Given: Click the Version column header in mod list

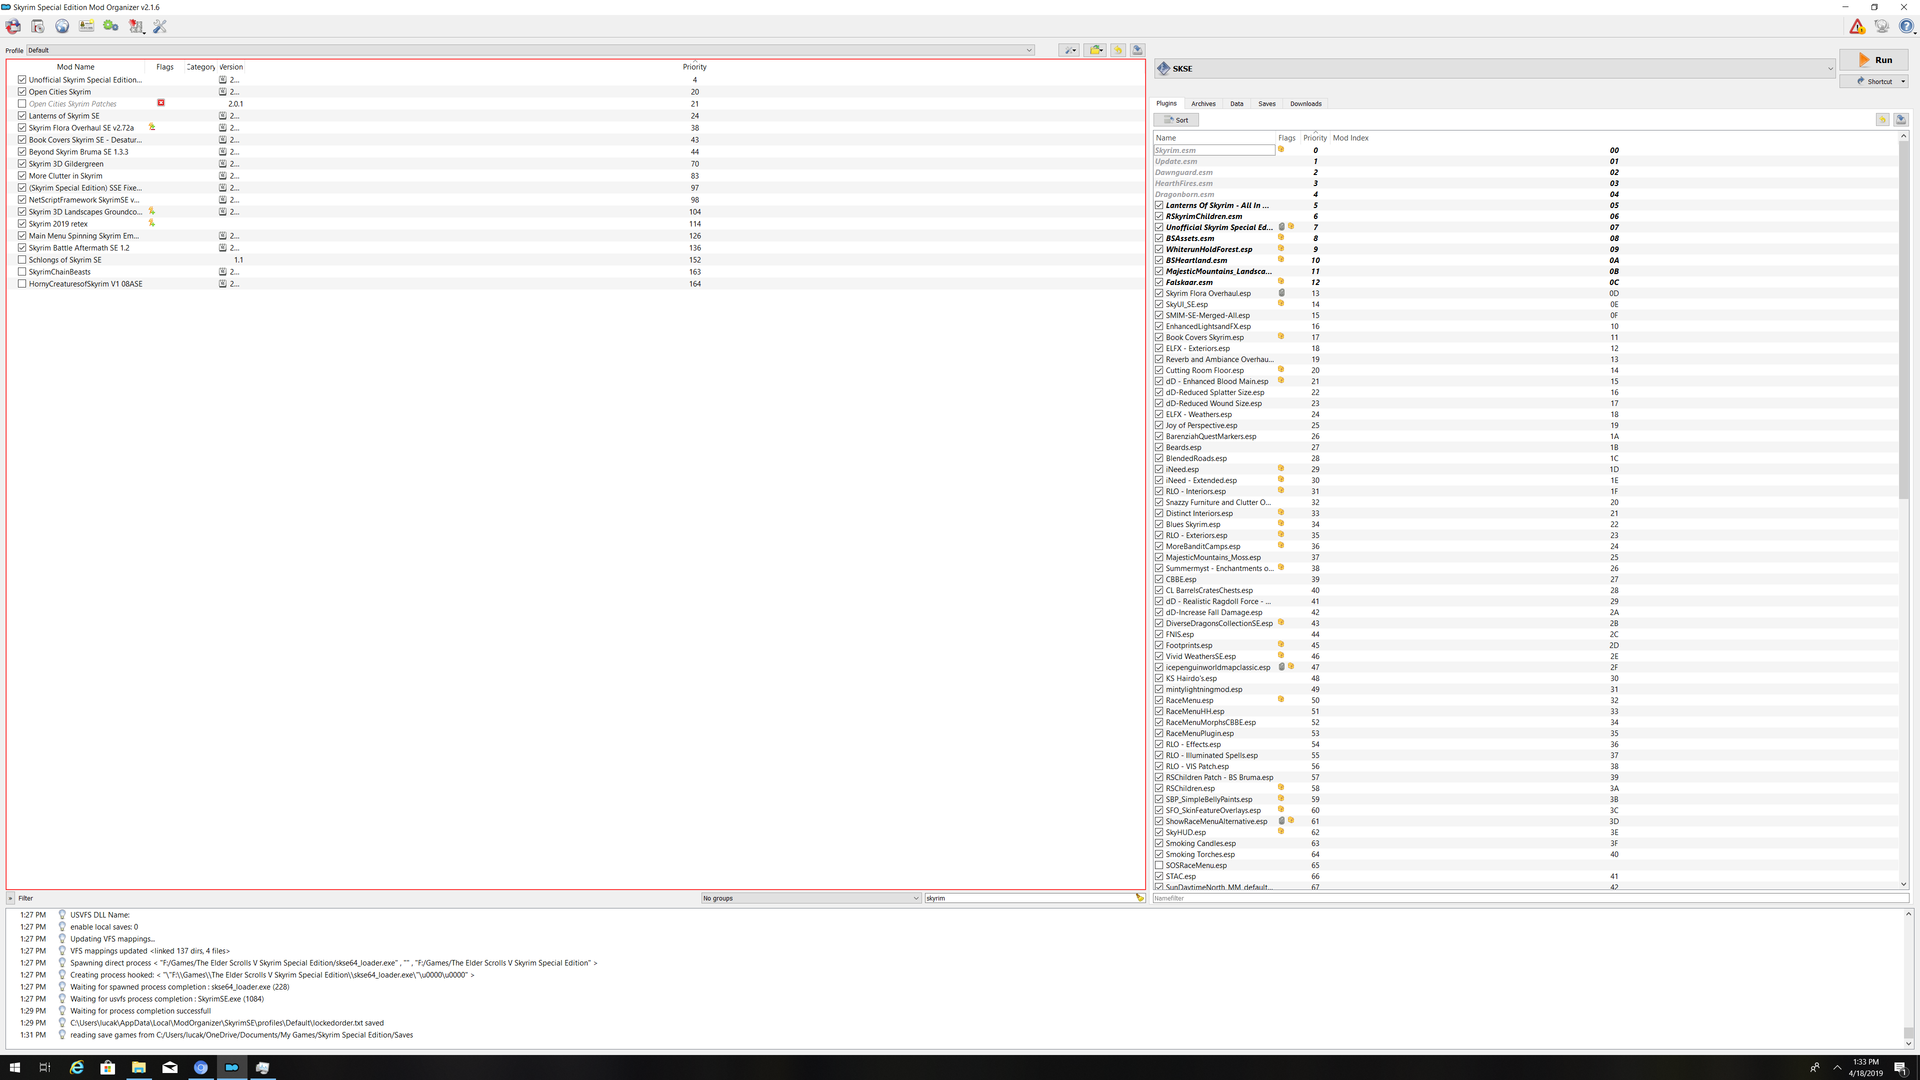Looking at the screenshot, I should coord(231,67).
